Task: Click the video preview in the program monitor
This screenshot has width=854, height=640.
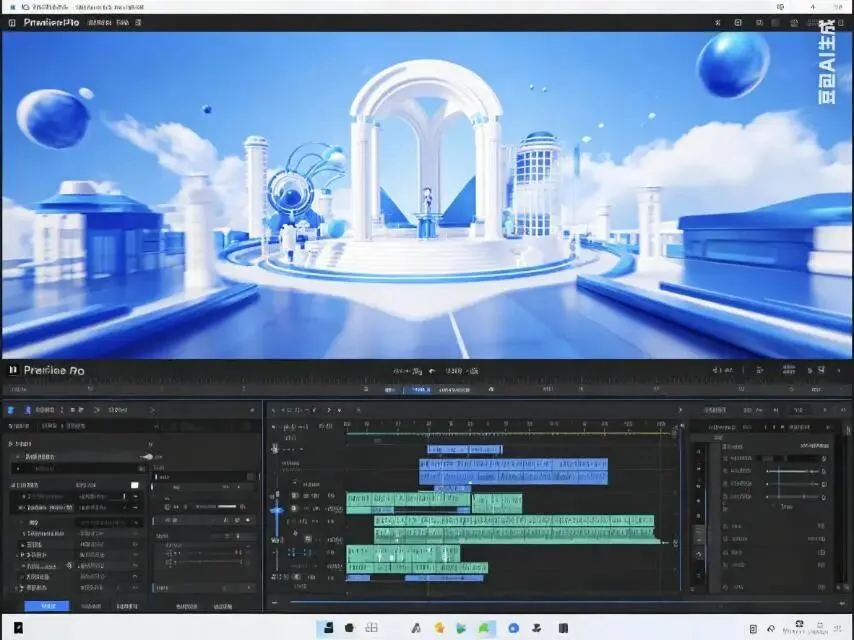Action: click(427, 195)
